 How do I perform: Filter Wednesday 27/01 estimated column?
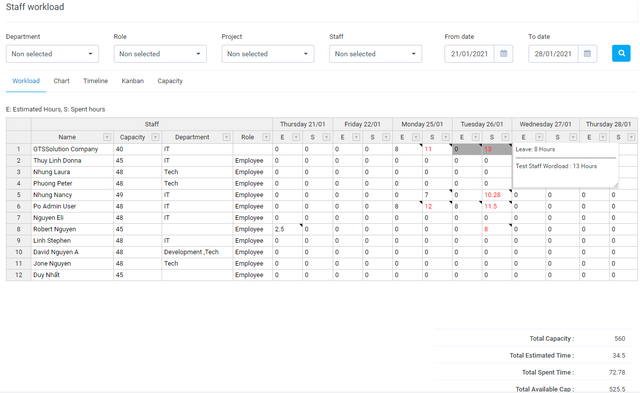[539, 137]
